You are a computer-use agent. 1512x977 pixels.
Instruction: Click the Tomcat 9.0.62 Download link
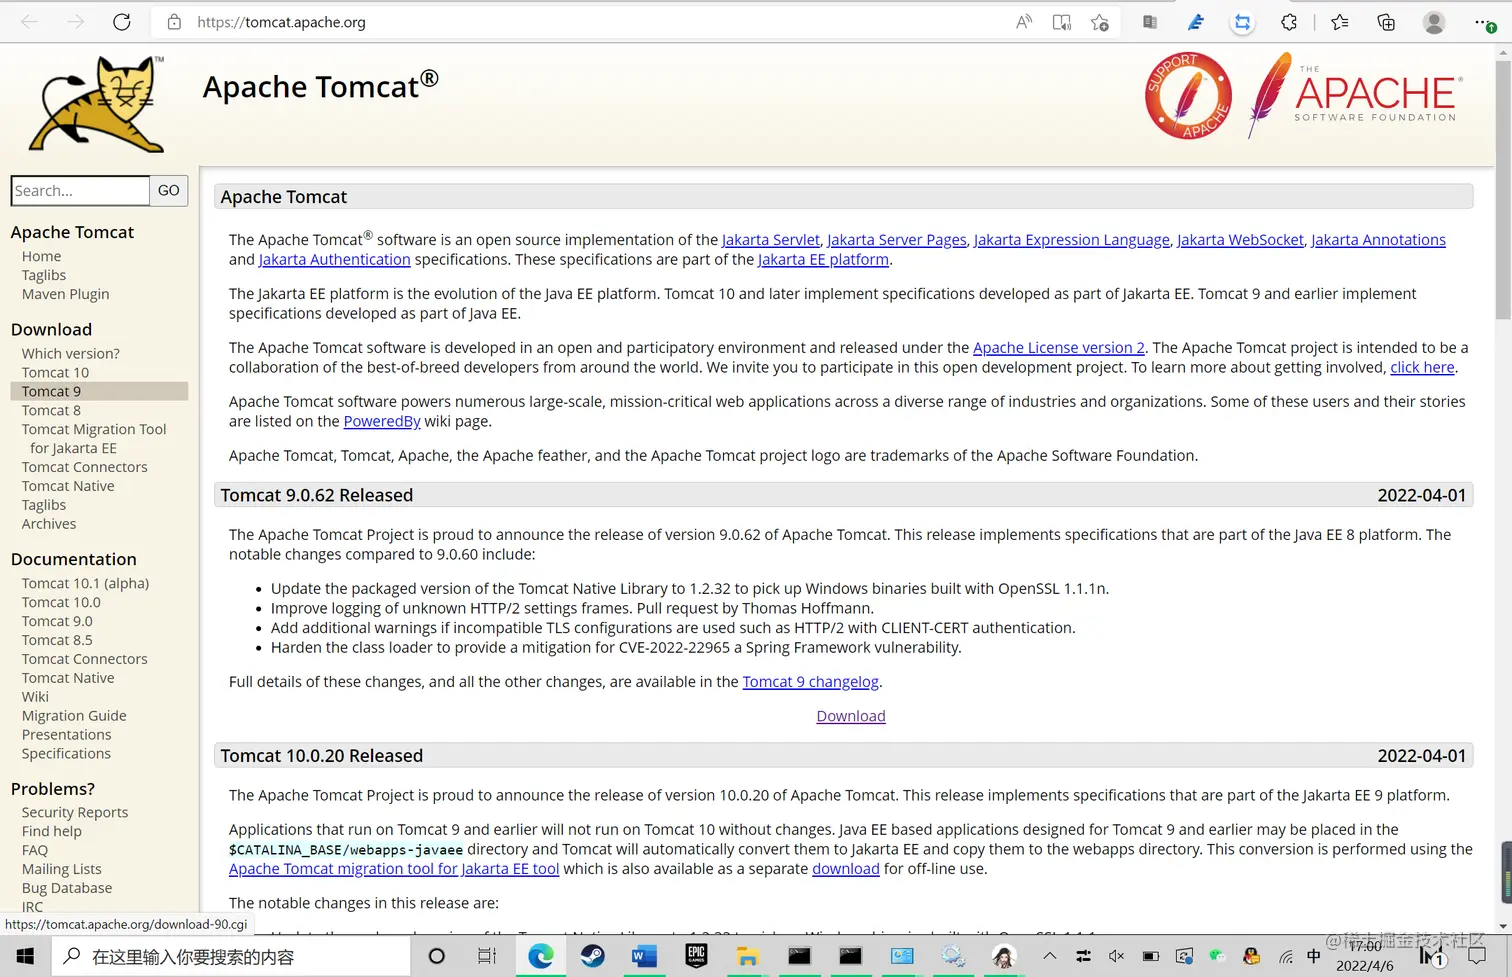pyautogui.click(x=851, y=716)
